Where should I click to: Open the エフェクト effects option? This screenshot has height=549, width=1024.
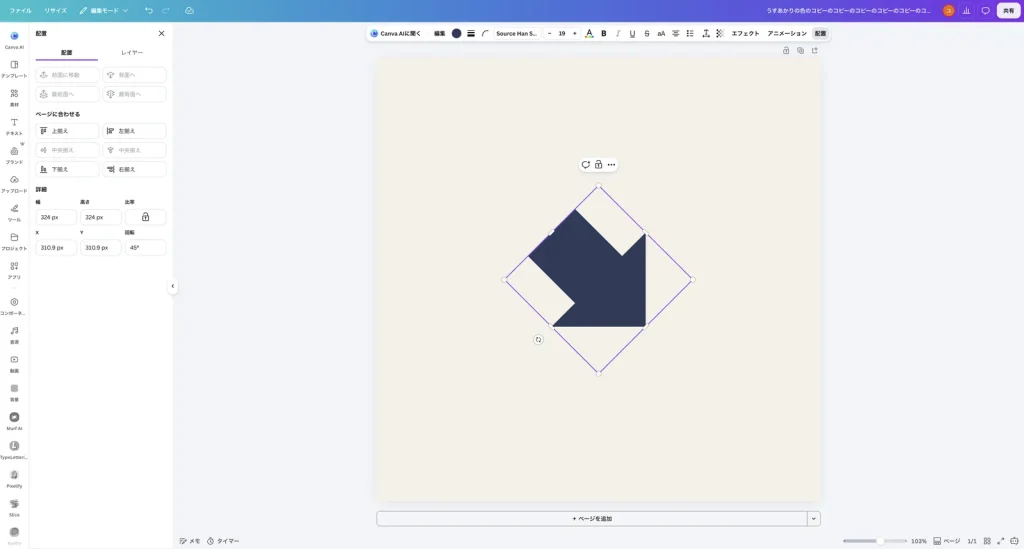click(745, 33)
